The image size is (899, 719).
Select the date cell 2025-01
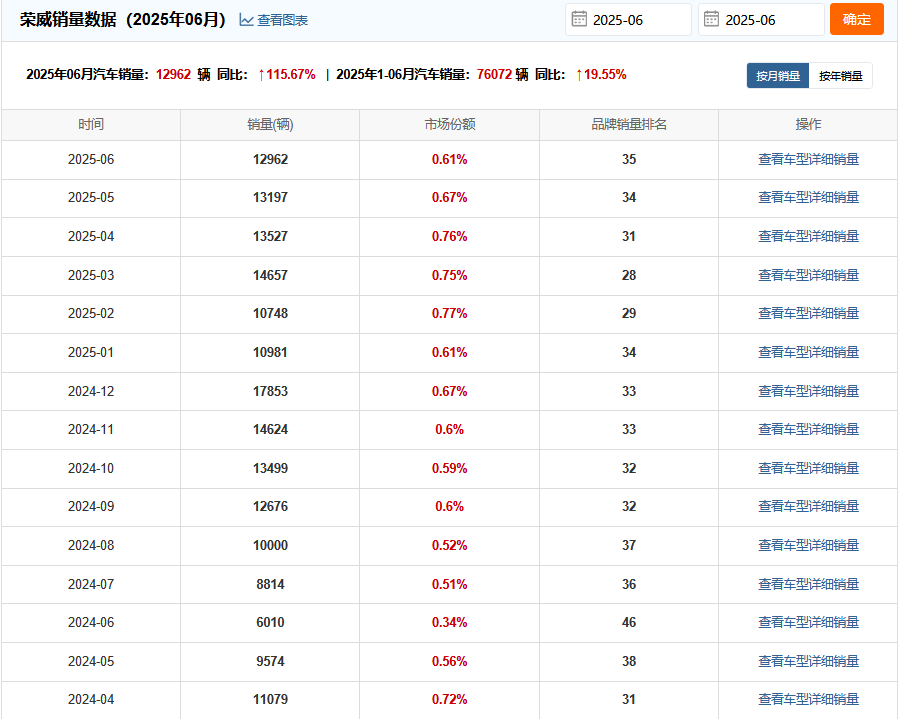(91, 352)
